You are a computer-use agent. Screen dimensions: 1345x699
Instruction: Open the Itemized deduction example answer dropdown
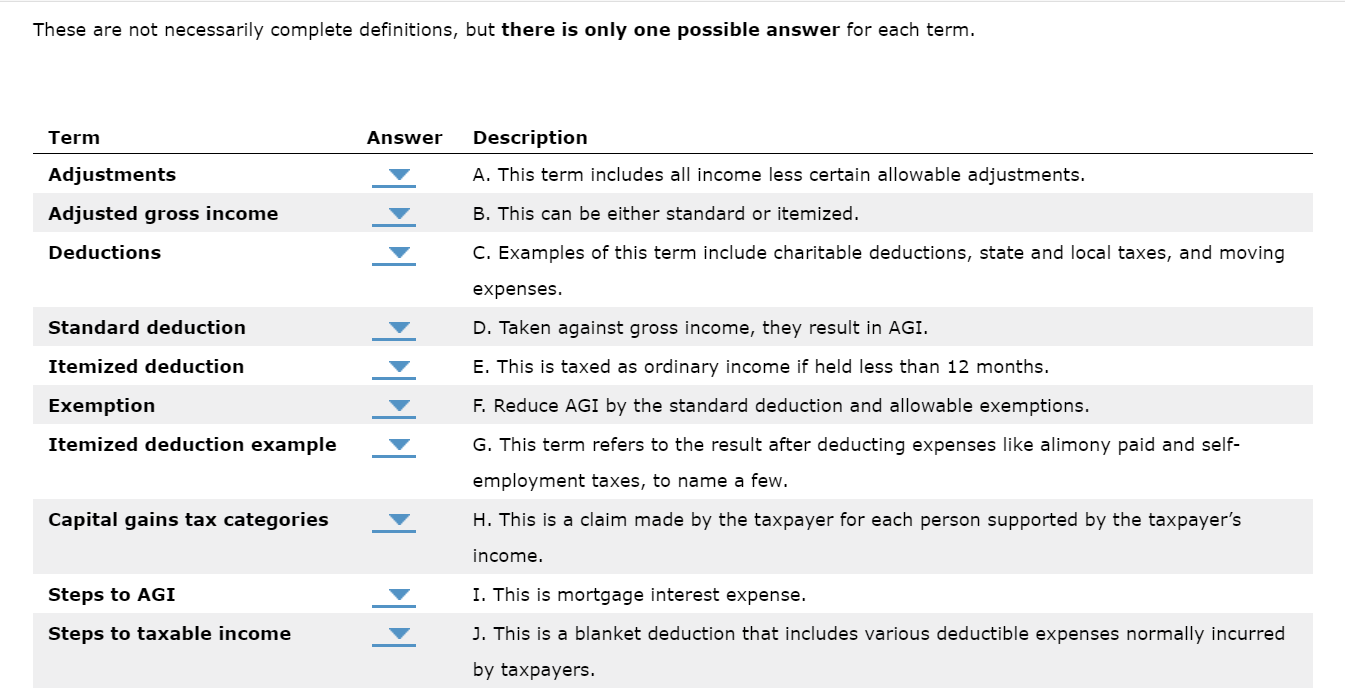396,444
